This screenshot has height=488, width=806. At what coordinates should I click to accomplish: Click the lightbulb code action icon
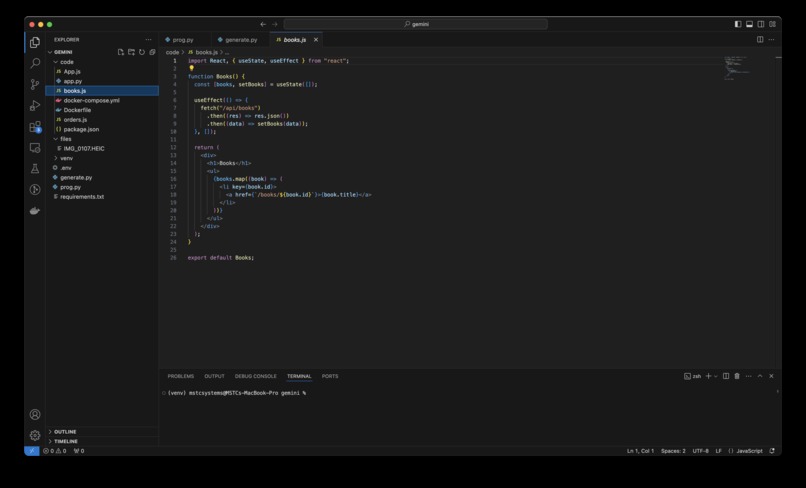191,68
